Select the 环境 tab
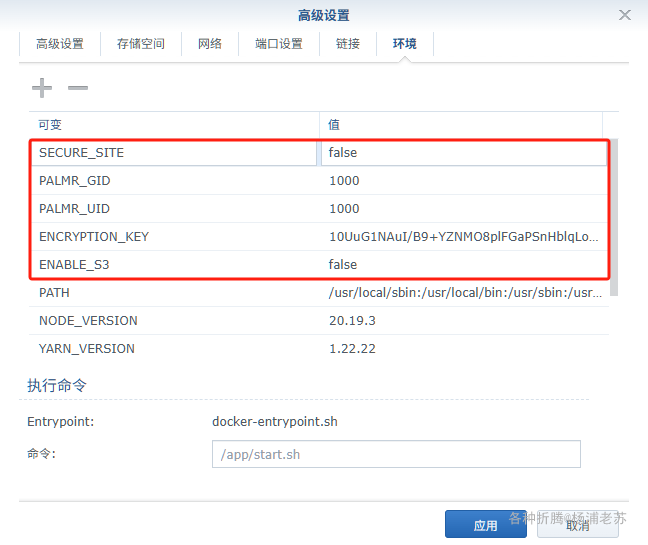Viewport: 648px width, 545px height. [x=405, y=43]
